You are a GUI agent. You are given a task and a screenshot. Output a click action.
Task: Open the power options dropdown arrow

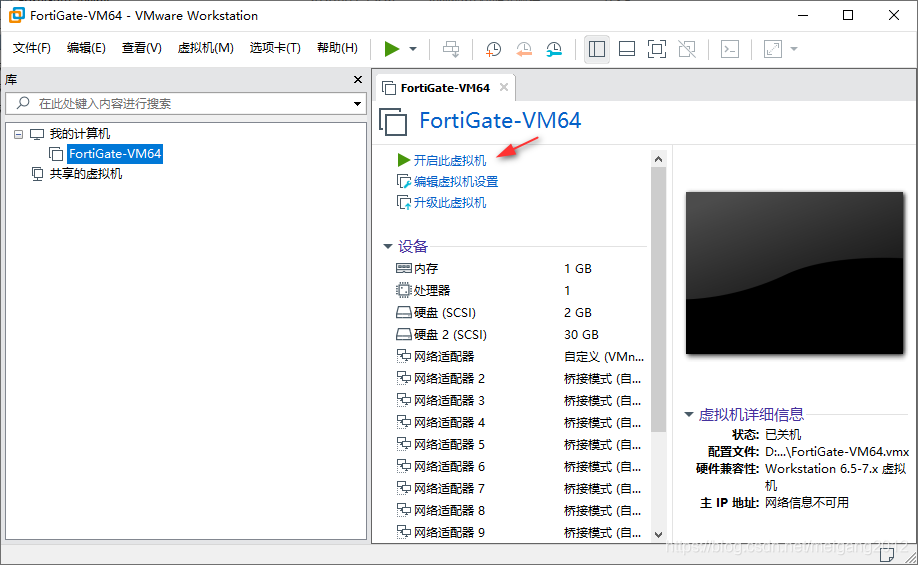pos(413,49)
